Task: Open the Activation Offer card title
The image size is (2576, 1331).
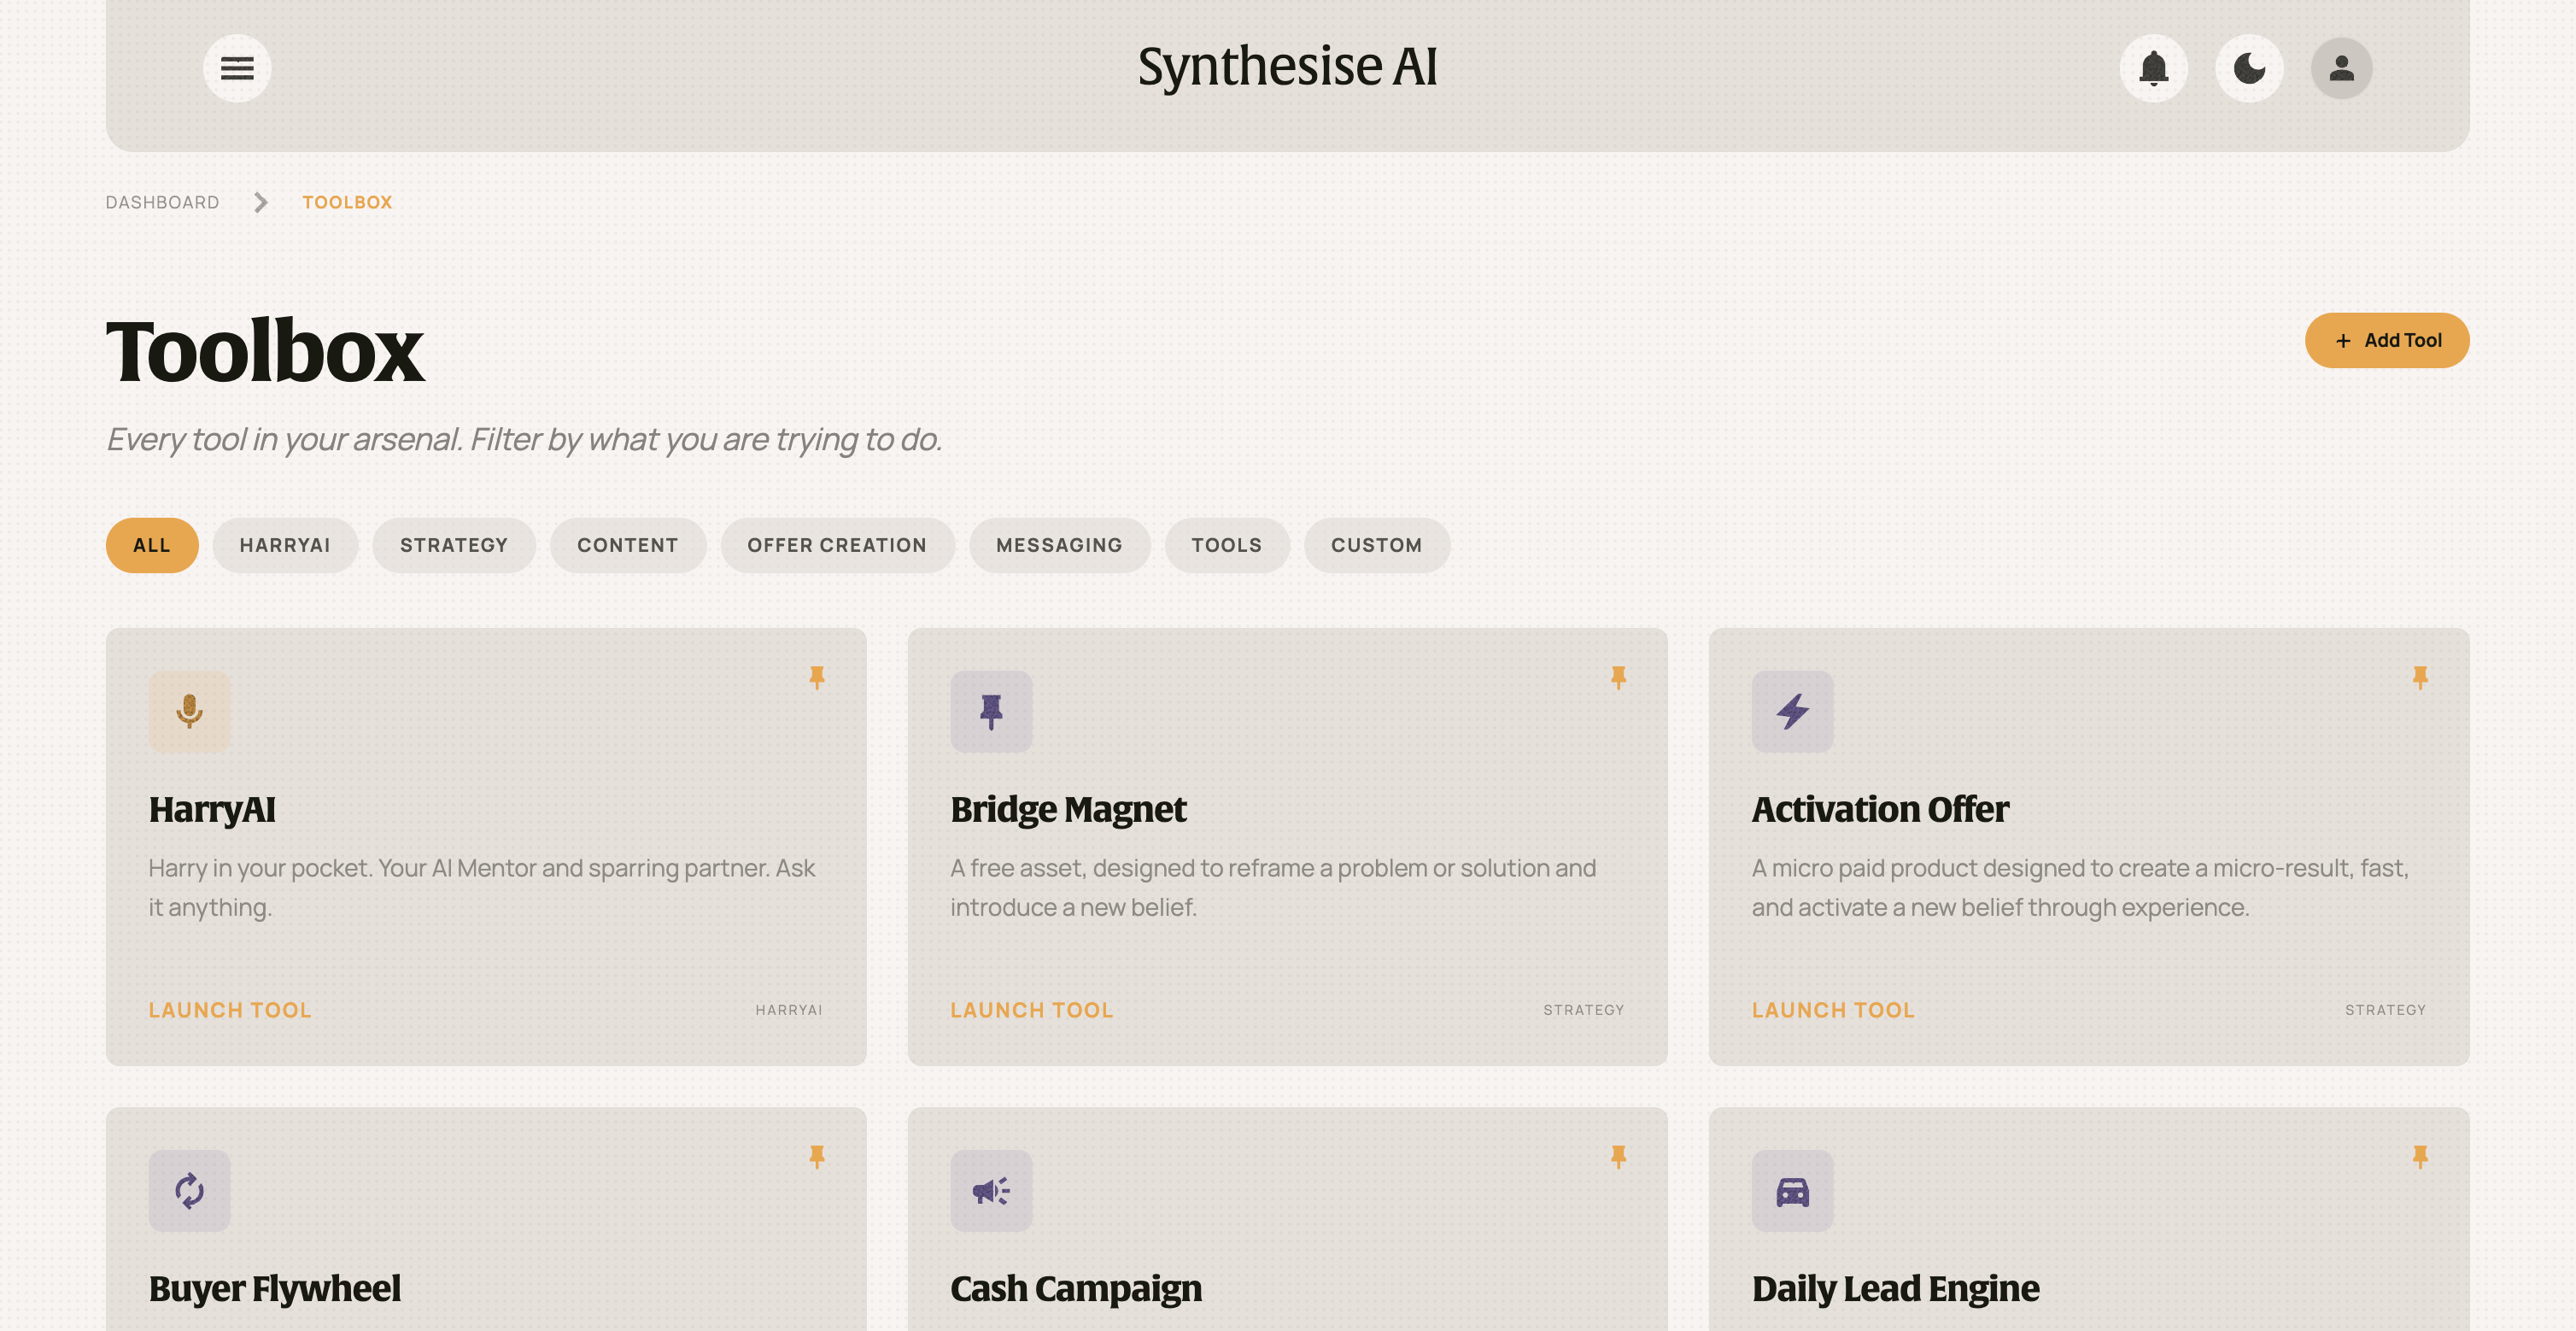Action: (1880, 809)
